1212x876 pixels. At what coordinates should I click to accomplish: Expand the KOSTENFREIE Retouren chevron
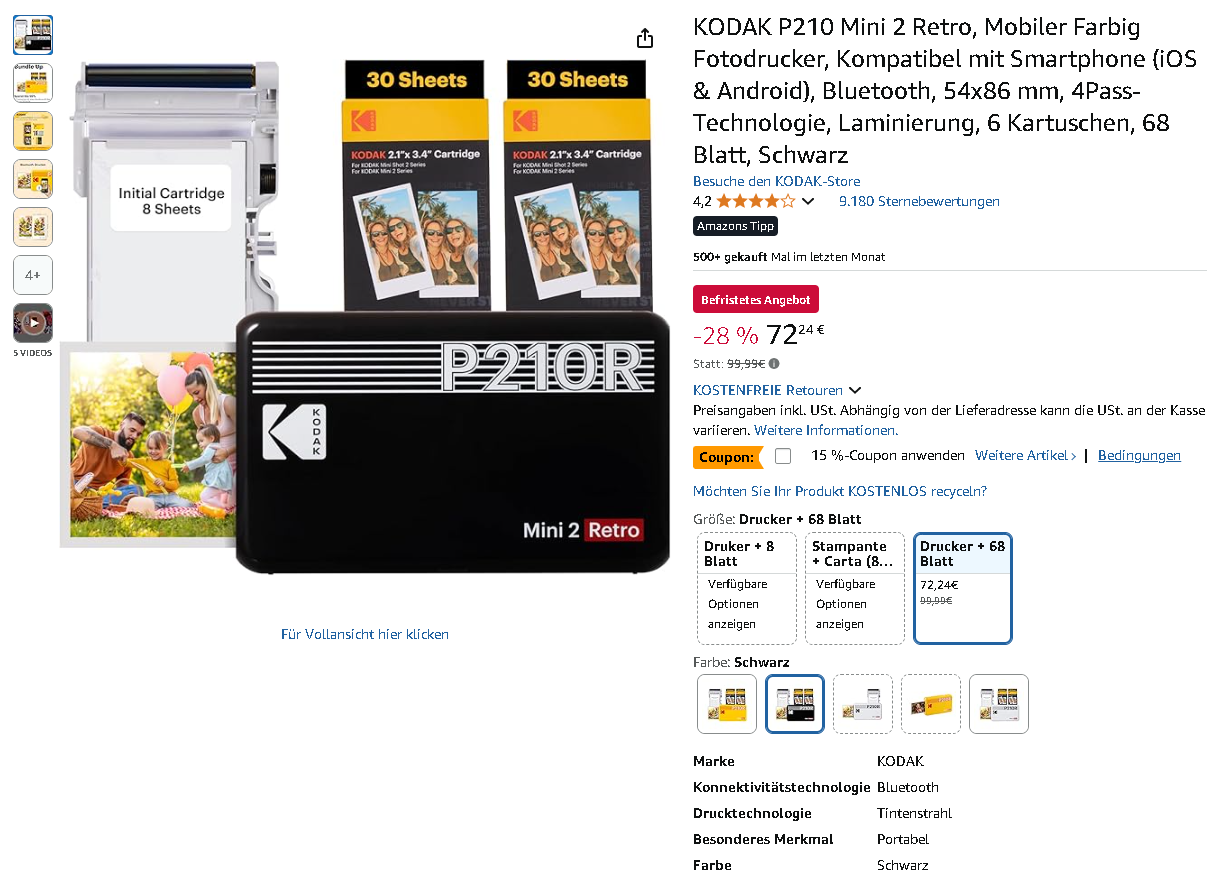(855, 390)
